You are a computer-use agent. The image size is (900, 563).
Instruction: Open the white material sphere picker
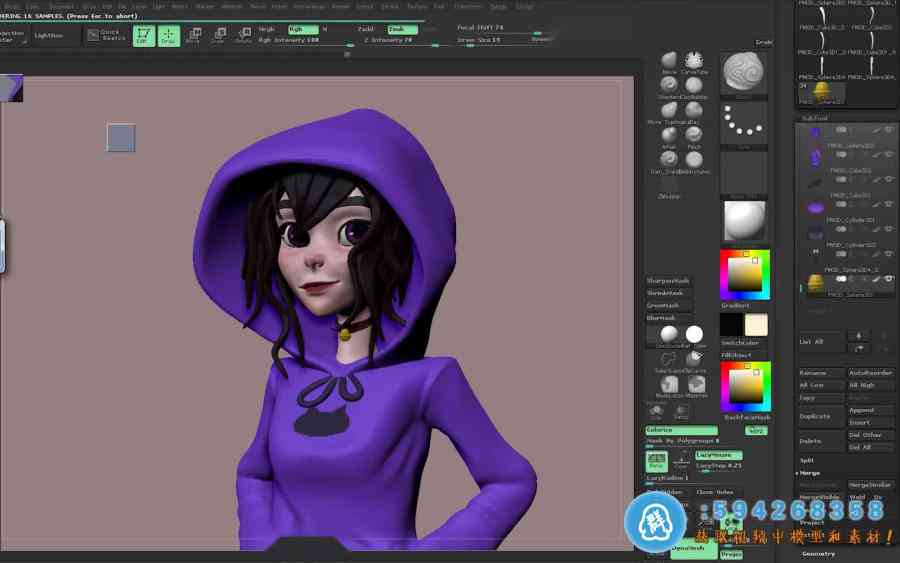point(744,221)
